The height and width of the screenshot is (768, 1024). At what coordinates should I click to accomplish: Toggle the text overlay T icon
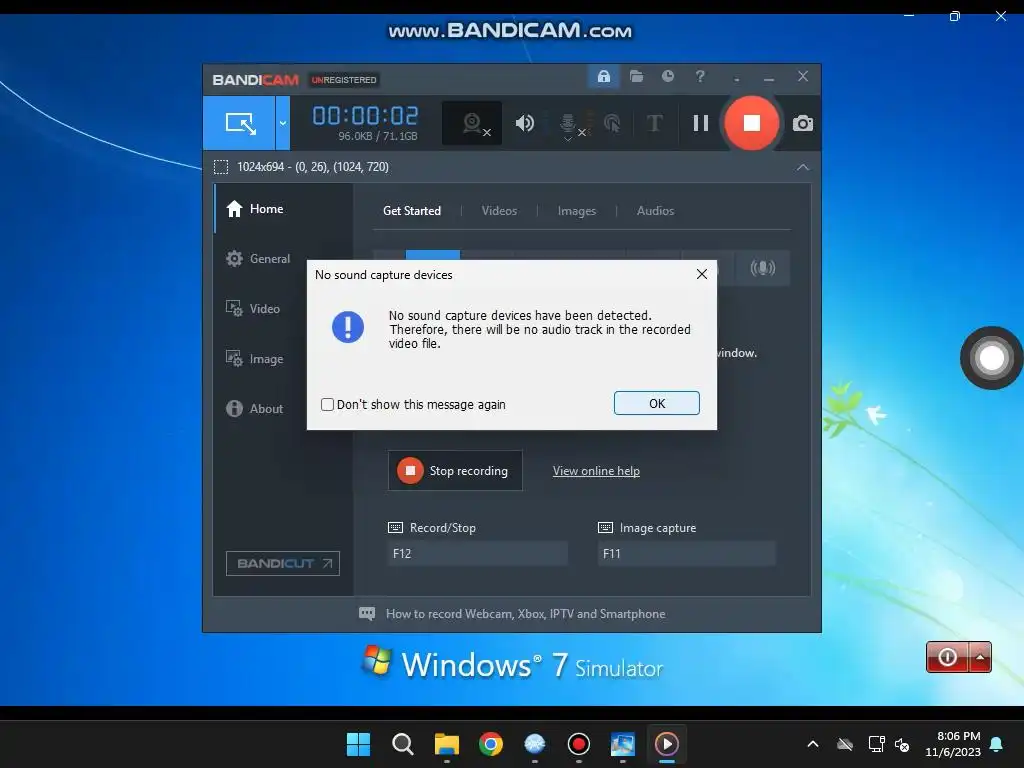click(654, 123)
